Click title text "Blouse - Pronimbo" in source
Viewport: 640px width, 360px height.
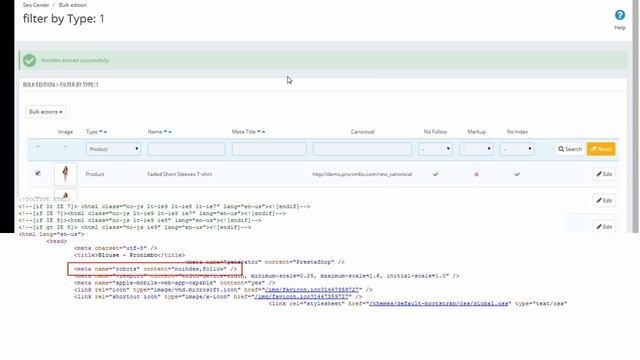coord(127,255)
